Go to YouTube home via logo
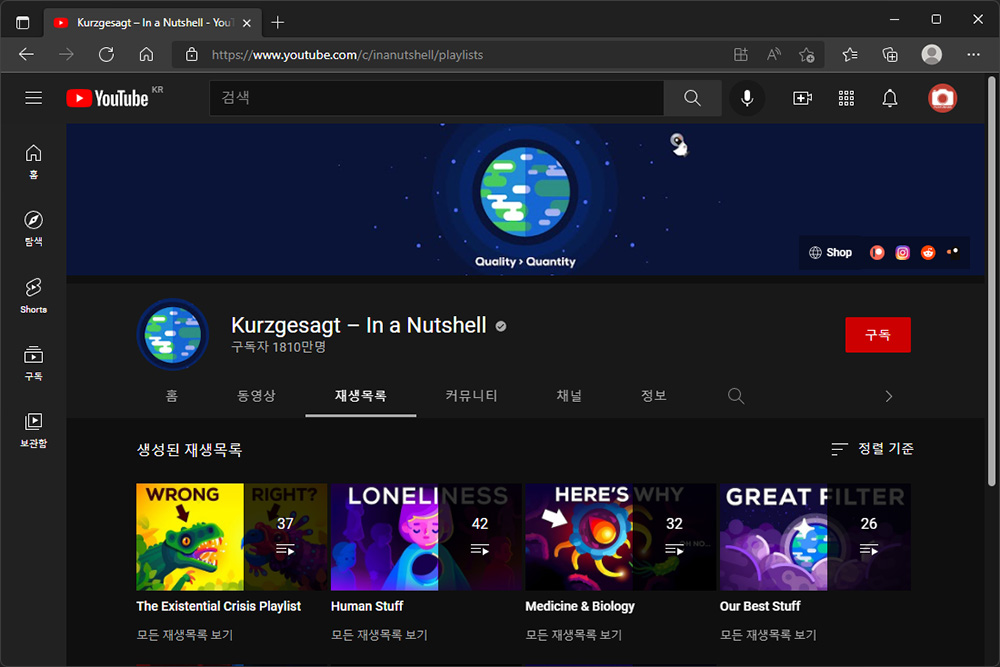Screen dimensions: 1000x667 point(108,98)
